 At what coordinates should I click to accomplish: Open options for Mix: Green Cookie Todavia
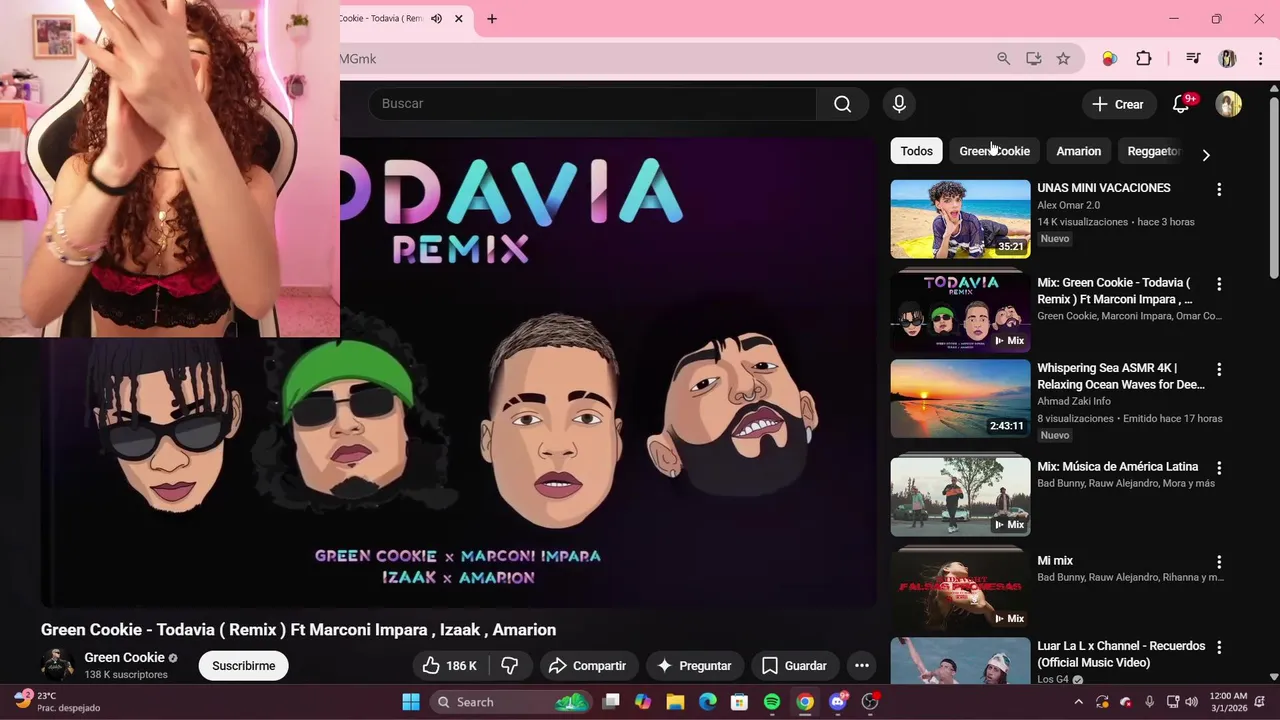[x=1219, y=284]
